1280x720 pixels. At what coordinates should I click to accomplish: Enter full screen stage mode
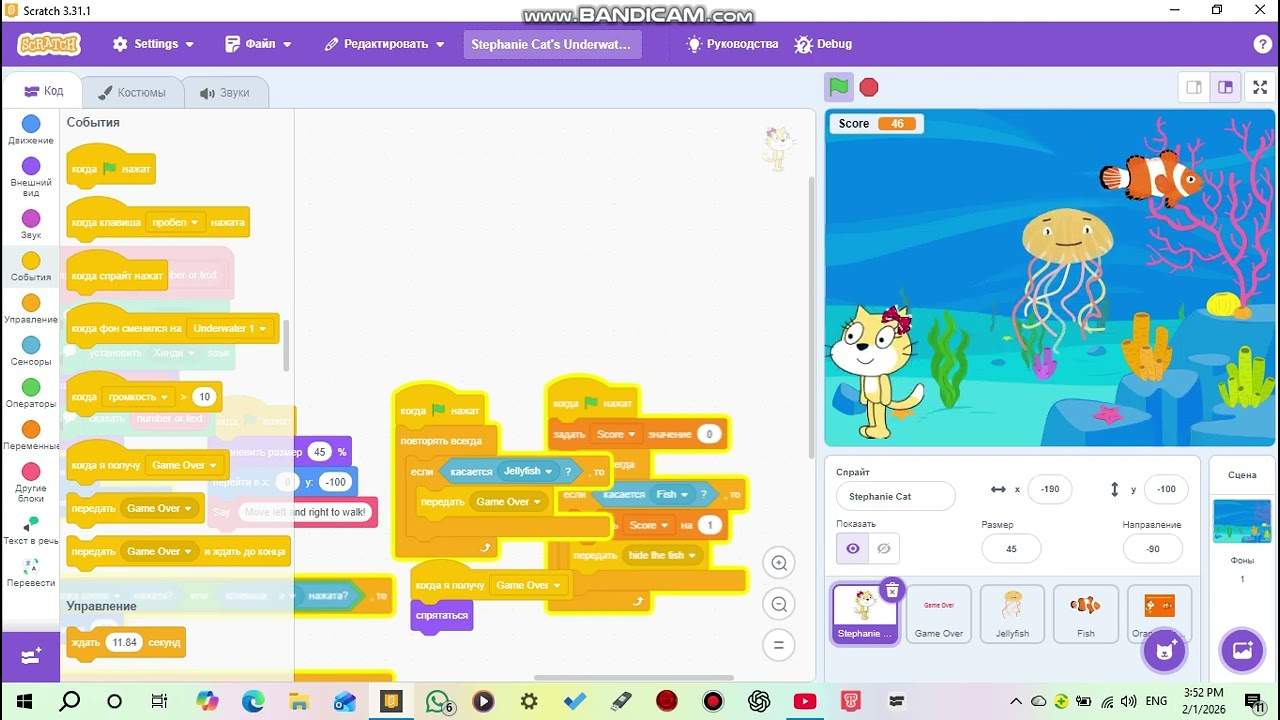point(1258,87)
